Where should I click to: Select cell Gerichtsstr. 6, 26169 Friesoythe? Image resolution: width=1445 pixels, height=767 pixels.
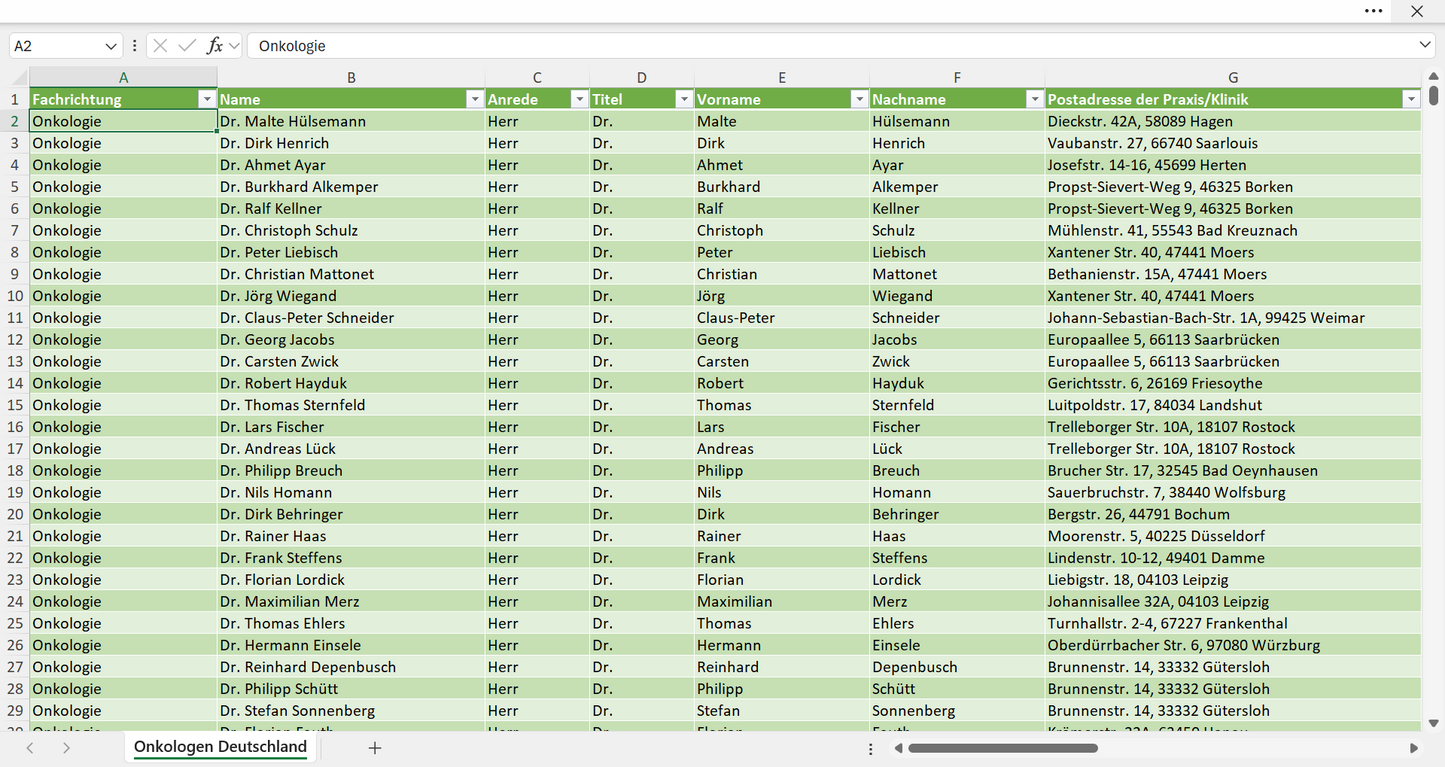click(x=1233, y=383)
